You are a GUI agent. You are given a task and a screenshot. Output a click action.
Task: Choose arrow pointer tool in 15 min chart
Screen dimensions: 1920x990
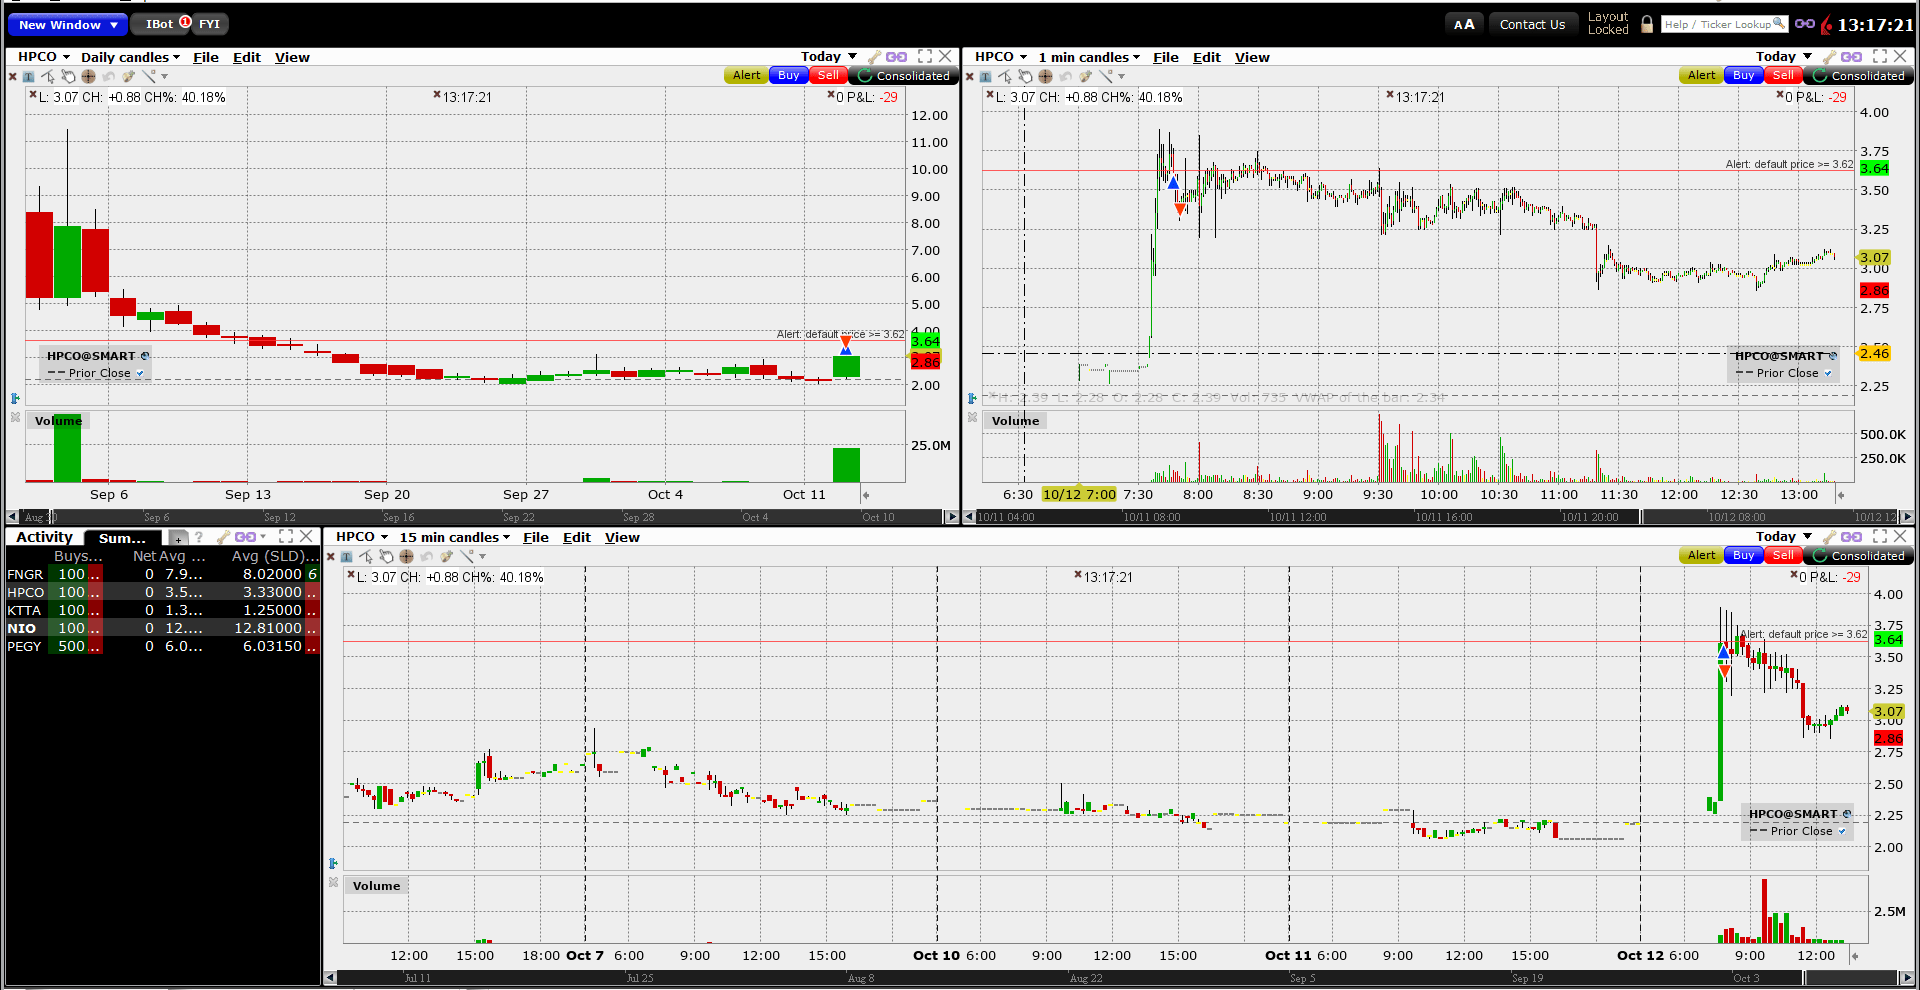pos(366,556)
